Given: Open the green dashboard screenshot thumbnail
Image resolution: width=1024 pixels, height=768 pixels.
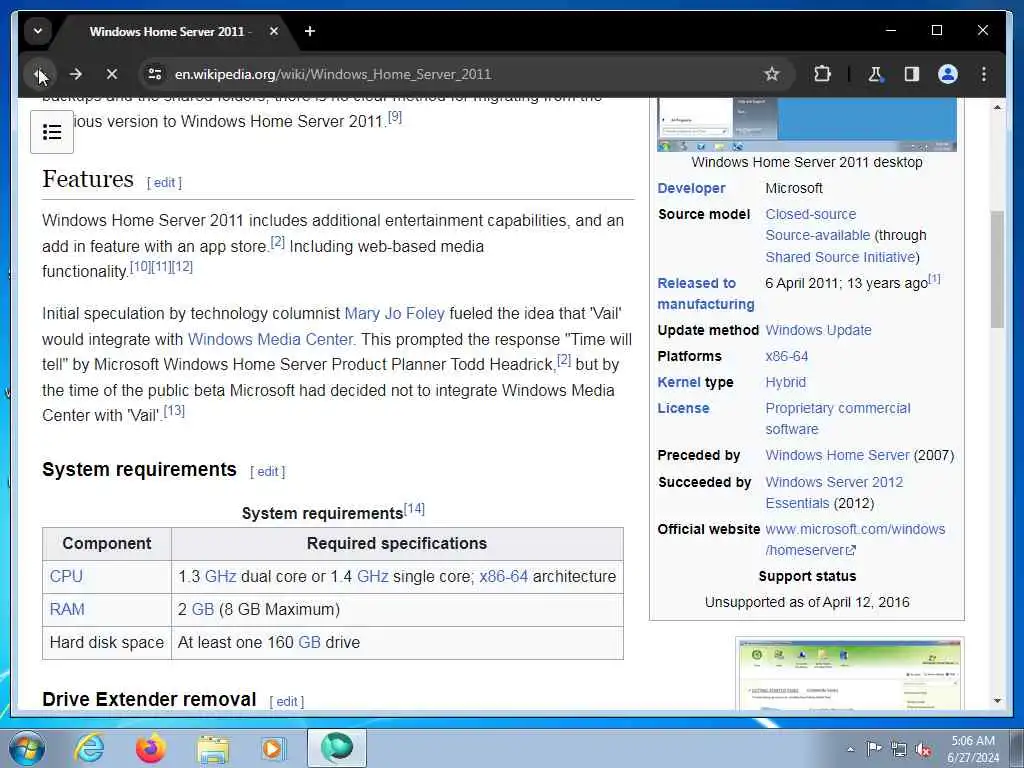Looking at the screenshot, I should 849,675.
